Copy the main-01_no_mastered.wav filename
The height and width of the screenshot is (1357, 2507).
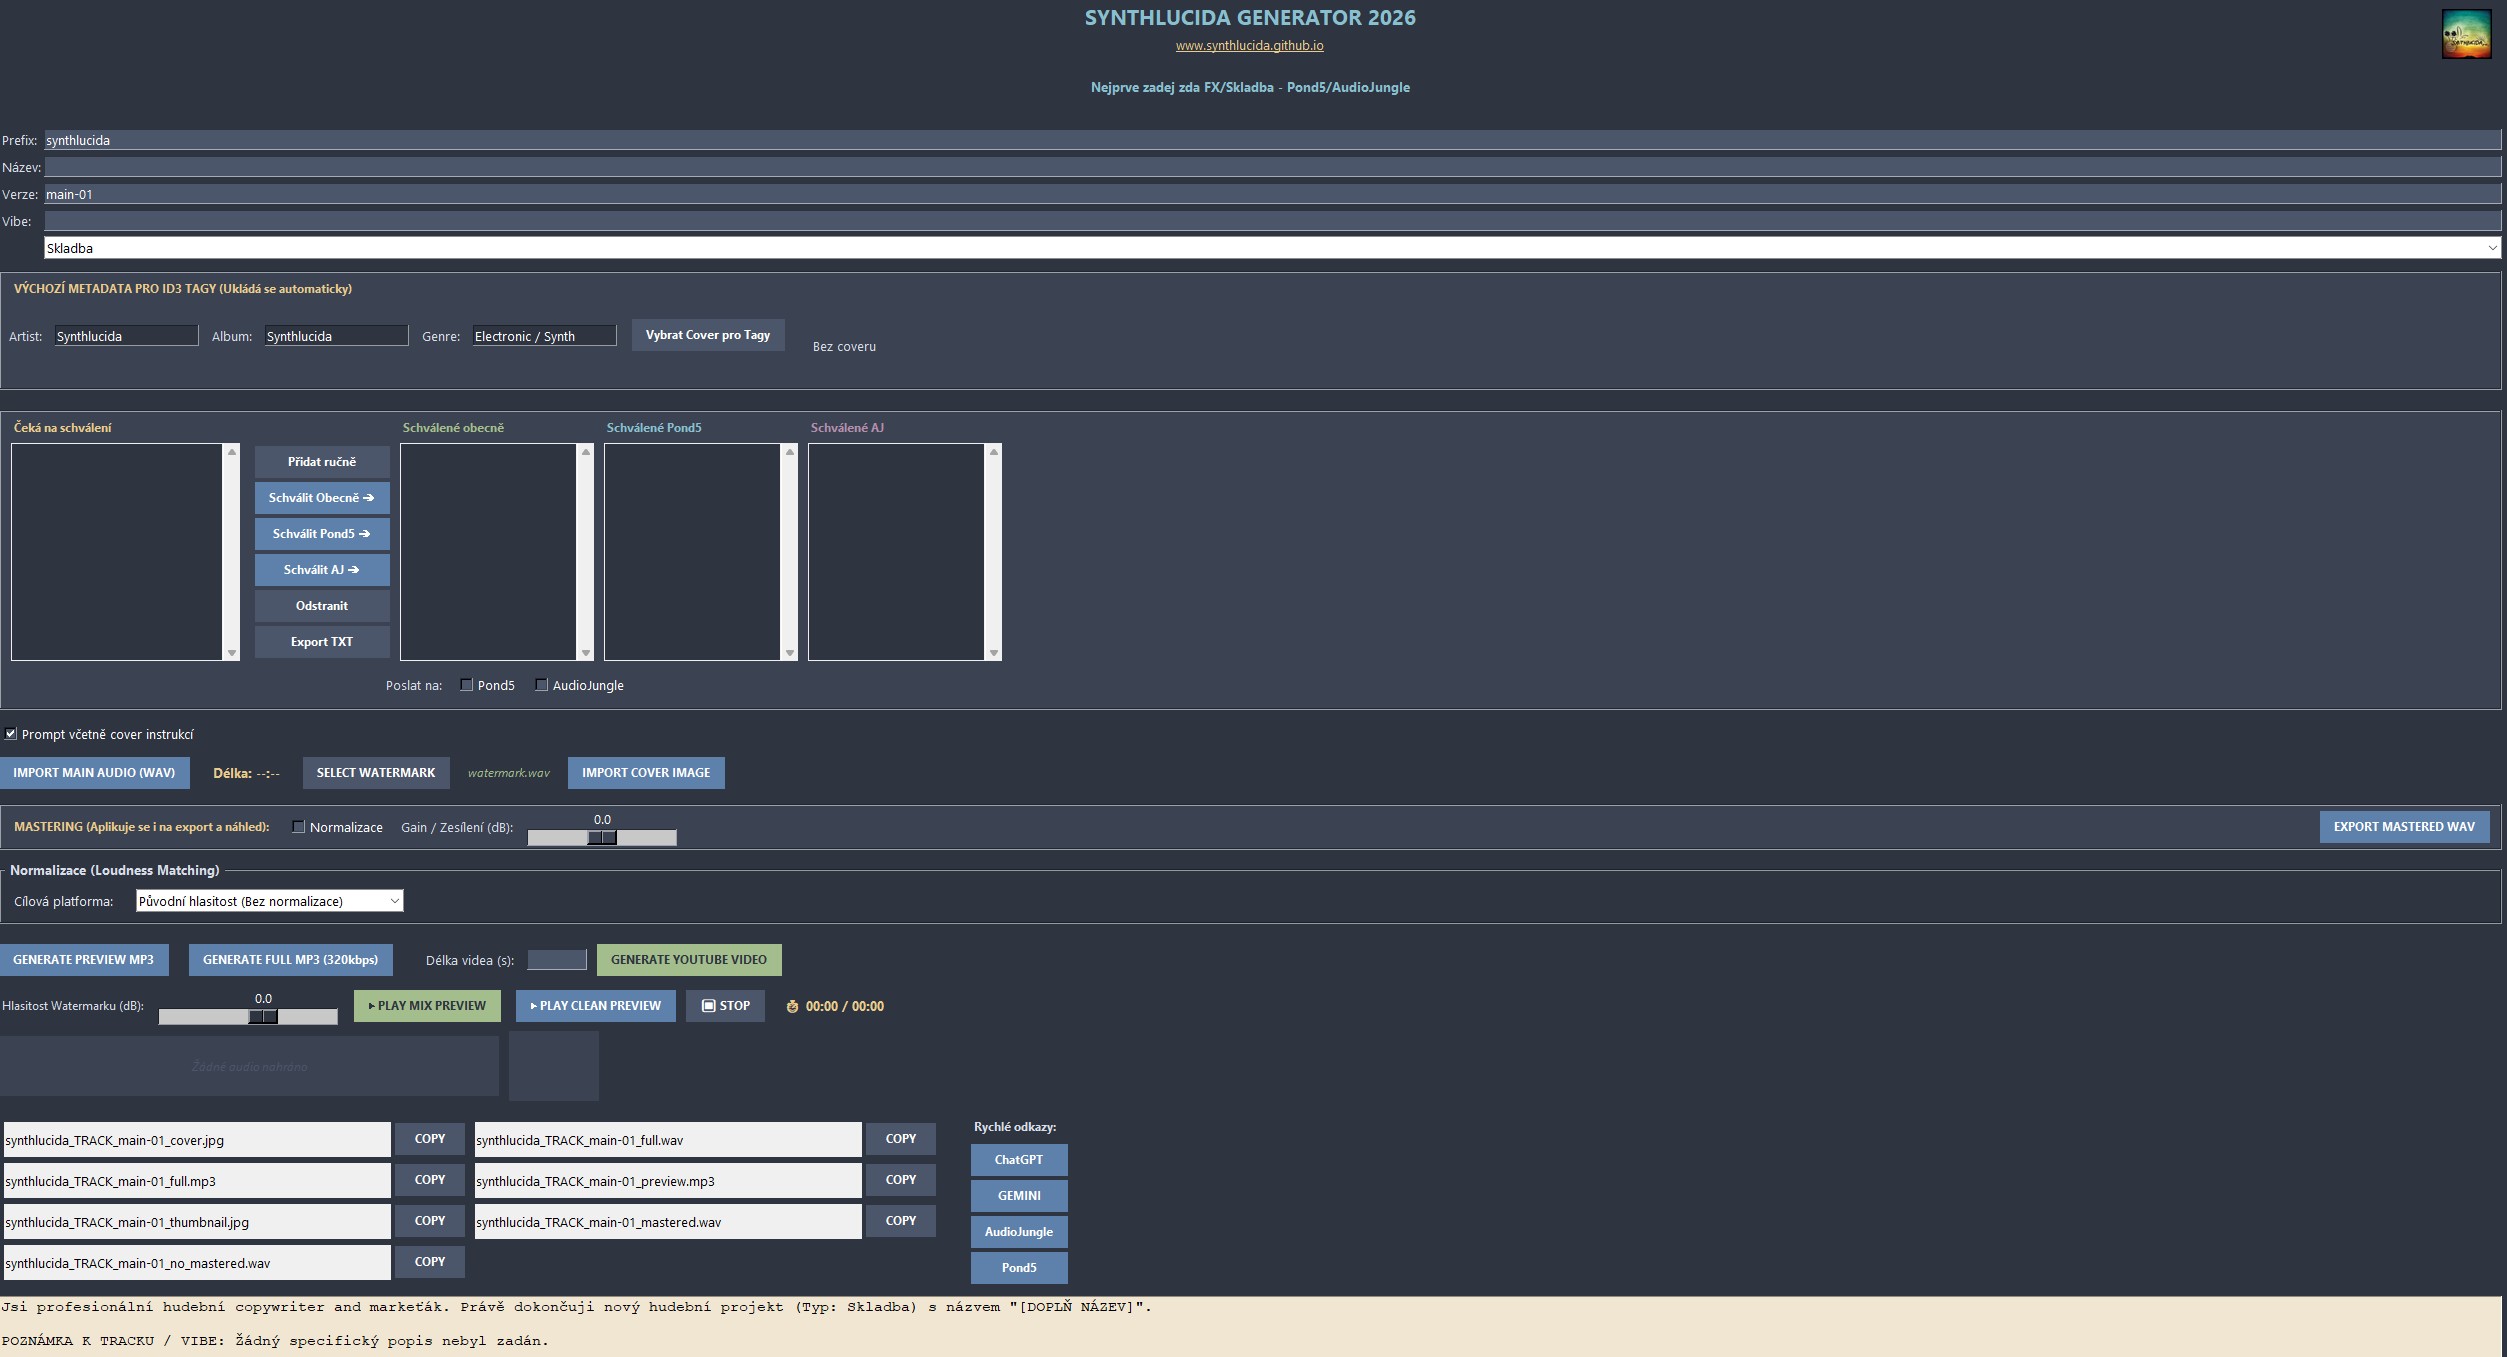pos(430,1262)
